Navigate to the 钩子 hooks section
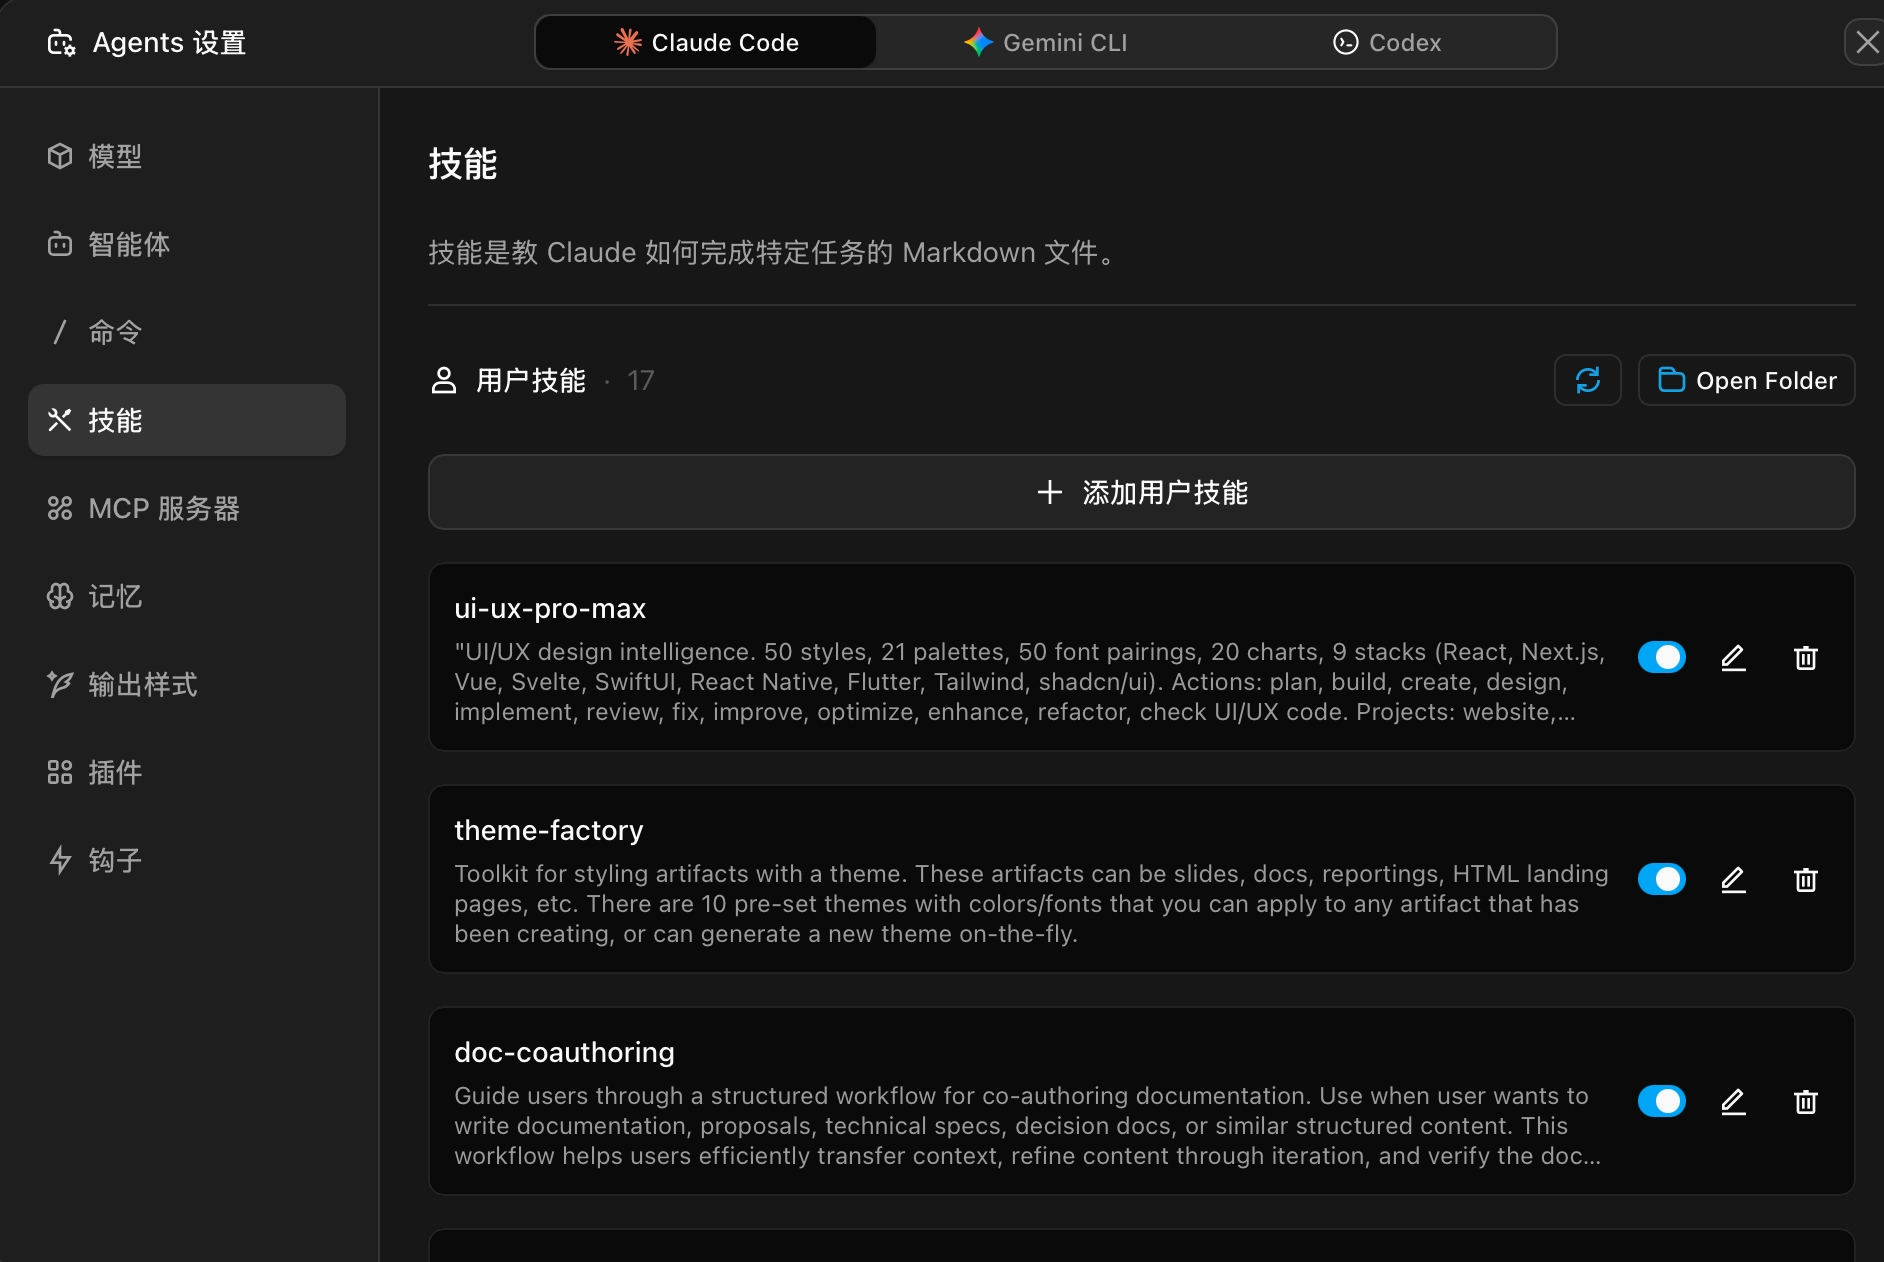This screenshot has height=1262, width=1884. point(115,861)
